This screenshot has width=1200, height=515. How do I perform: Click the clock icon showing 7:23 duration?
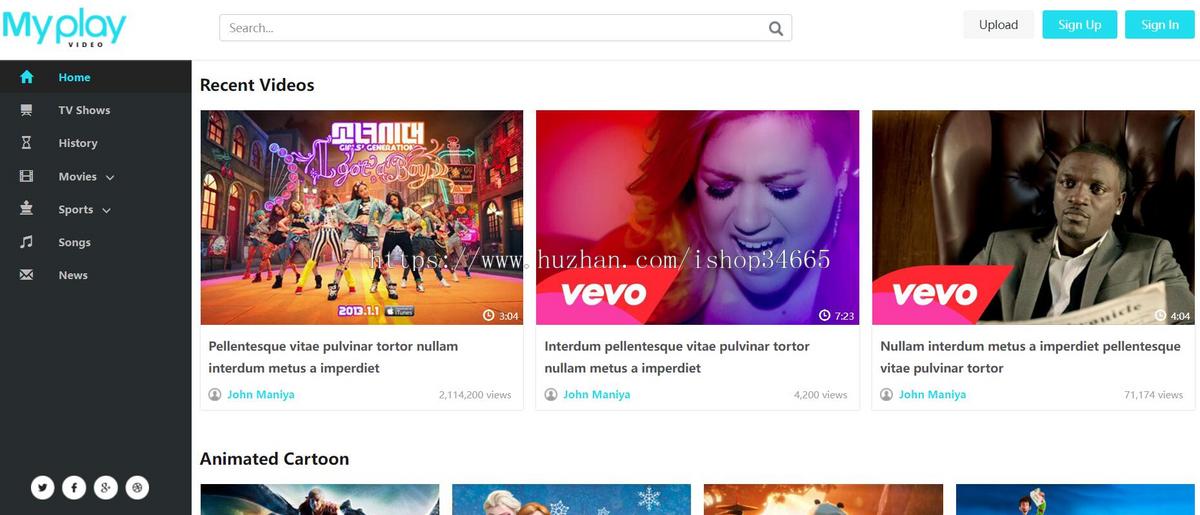825,315
